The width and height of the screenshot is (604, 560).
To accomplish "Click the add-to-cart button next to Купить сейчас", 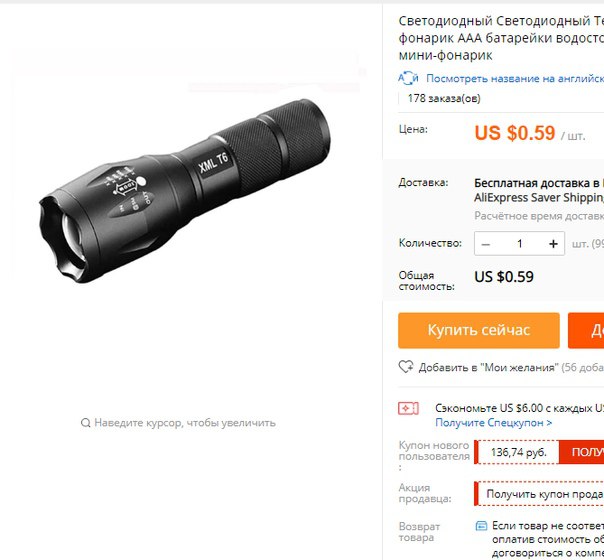I will (x=586, y=330).
